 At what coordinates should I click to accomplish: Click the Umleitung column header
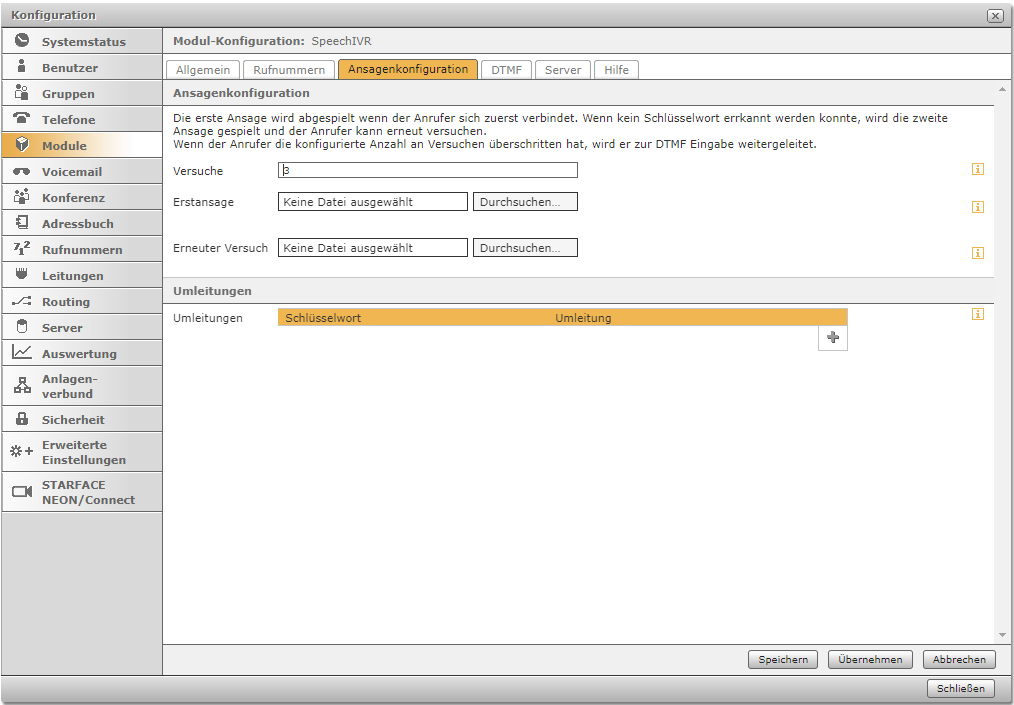583,318
